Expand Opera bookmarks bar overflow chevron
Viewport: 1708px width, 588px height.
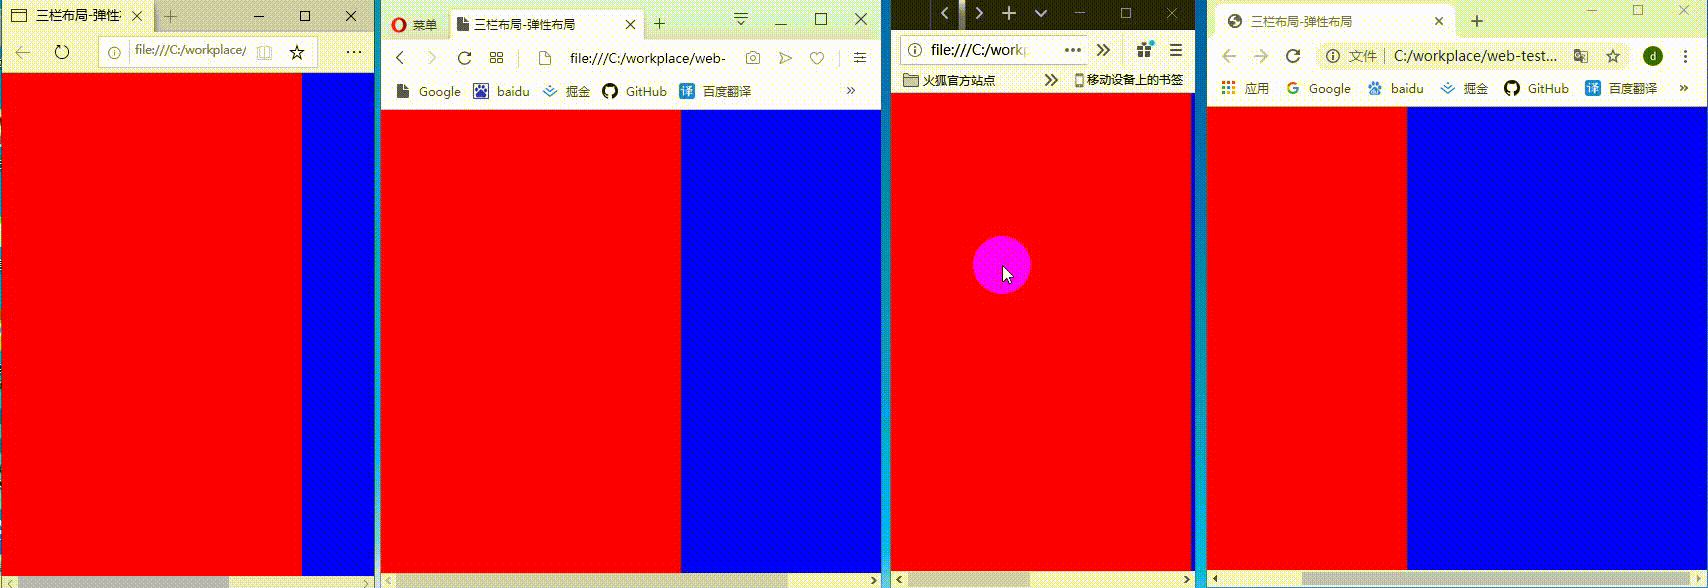851,91
